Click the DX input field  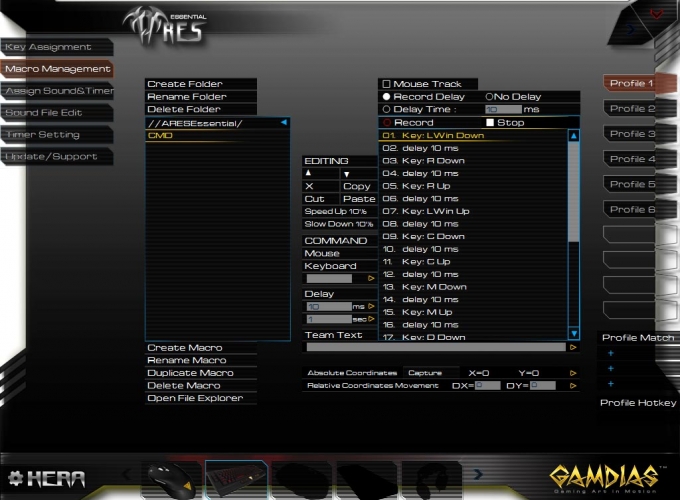coord(487,386)
